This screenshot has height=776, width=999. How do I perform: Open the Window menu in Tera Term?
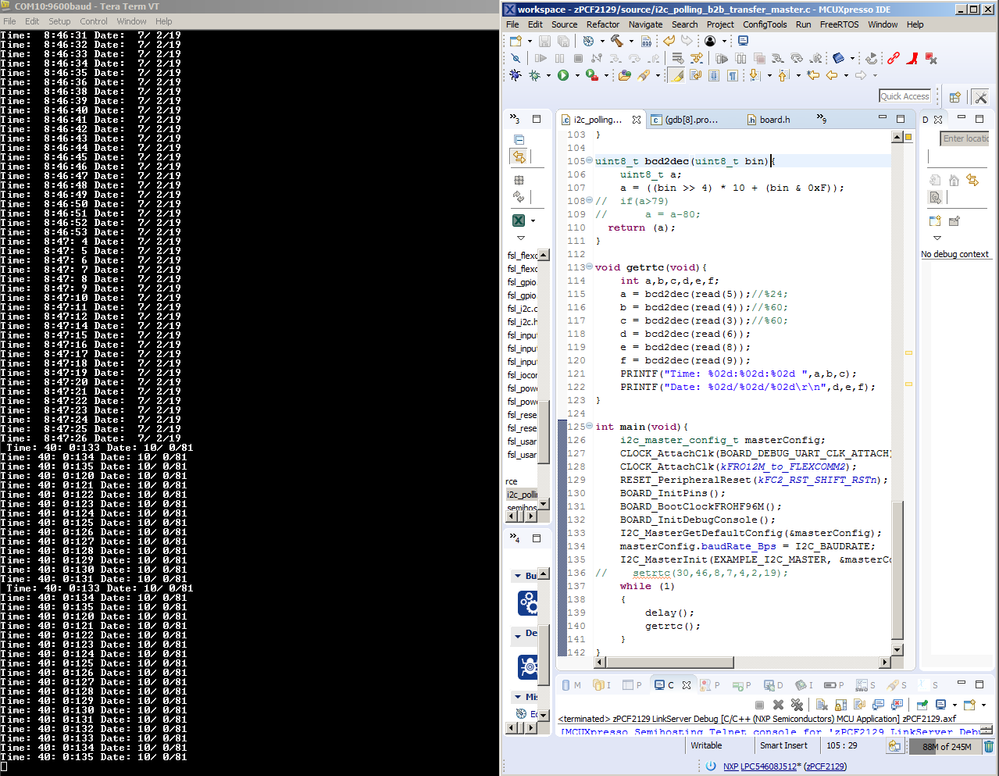tap(131, 21)
